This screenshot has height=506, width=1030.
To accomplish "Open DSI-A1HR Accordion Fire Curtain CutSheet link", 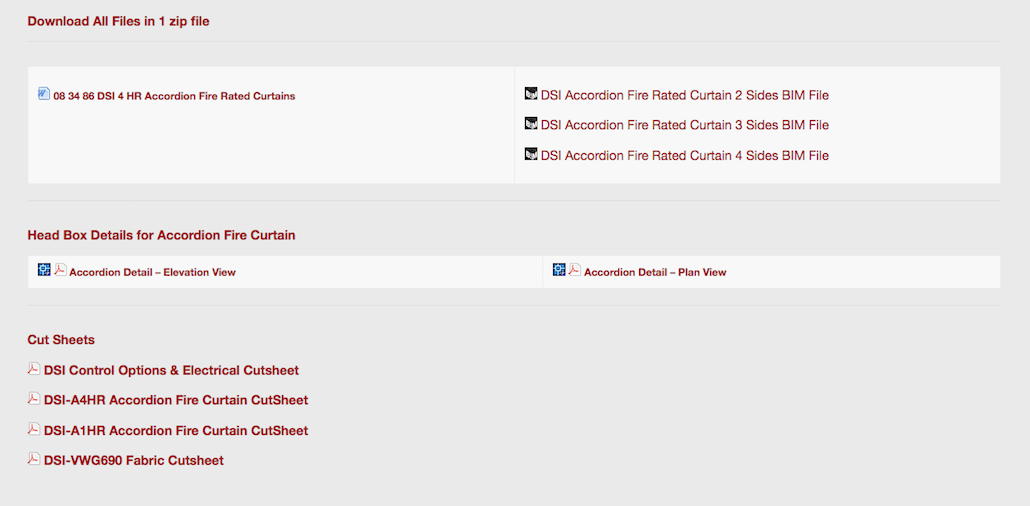I will tap(176, 431).
